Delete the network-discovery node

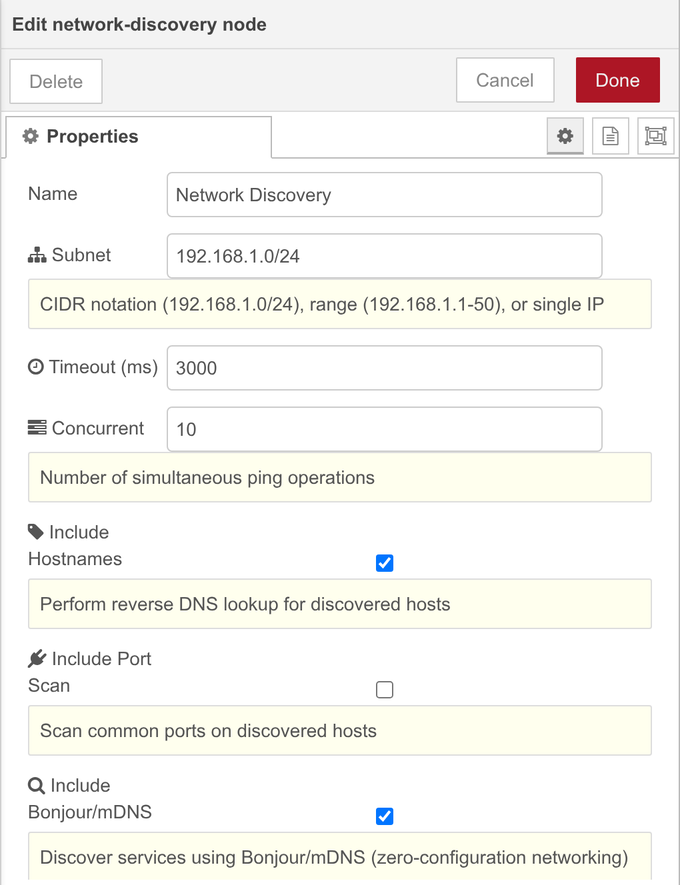(56, 81)
